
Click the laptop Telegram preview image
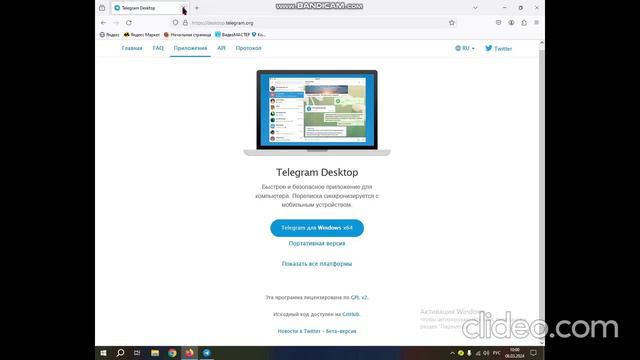pos(317,113)
